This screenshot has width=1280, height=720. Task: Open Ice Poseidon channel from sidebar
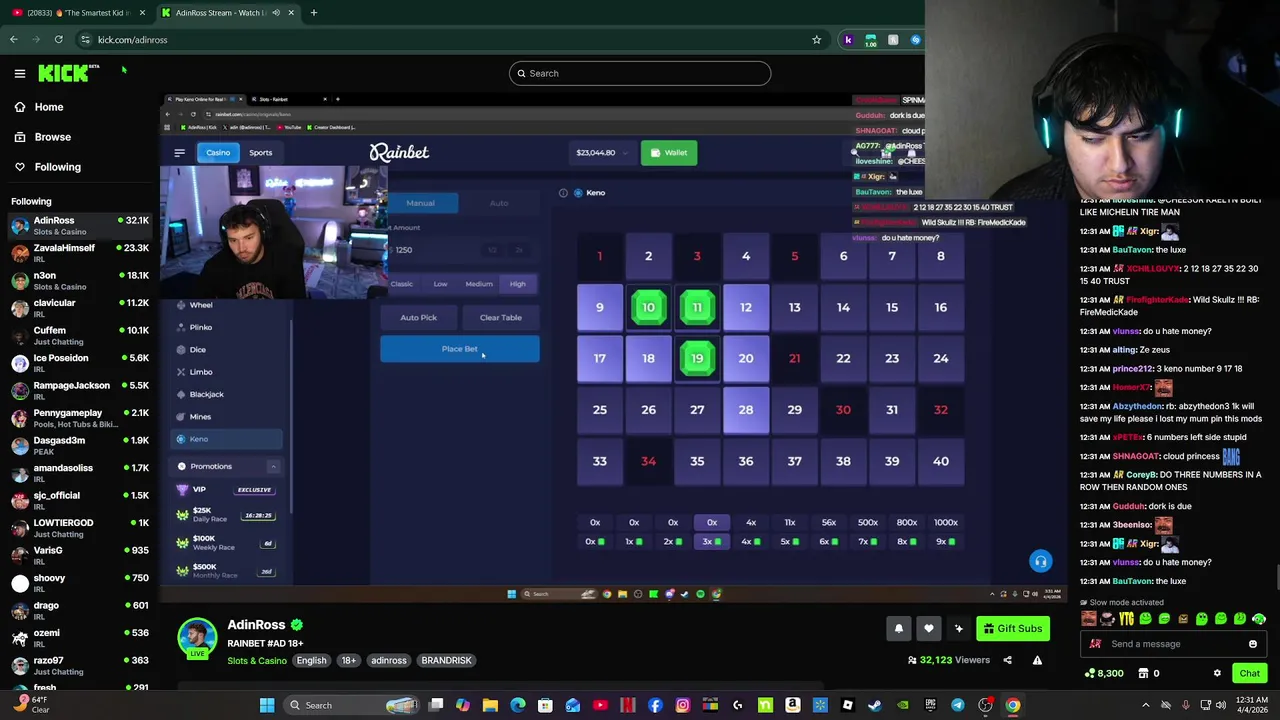point(80,363)
